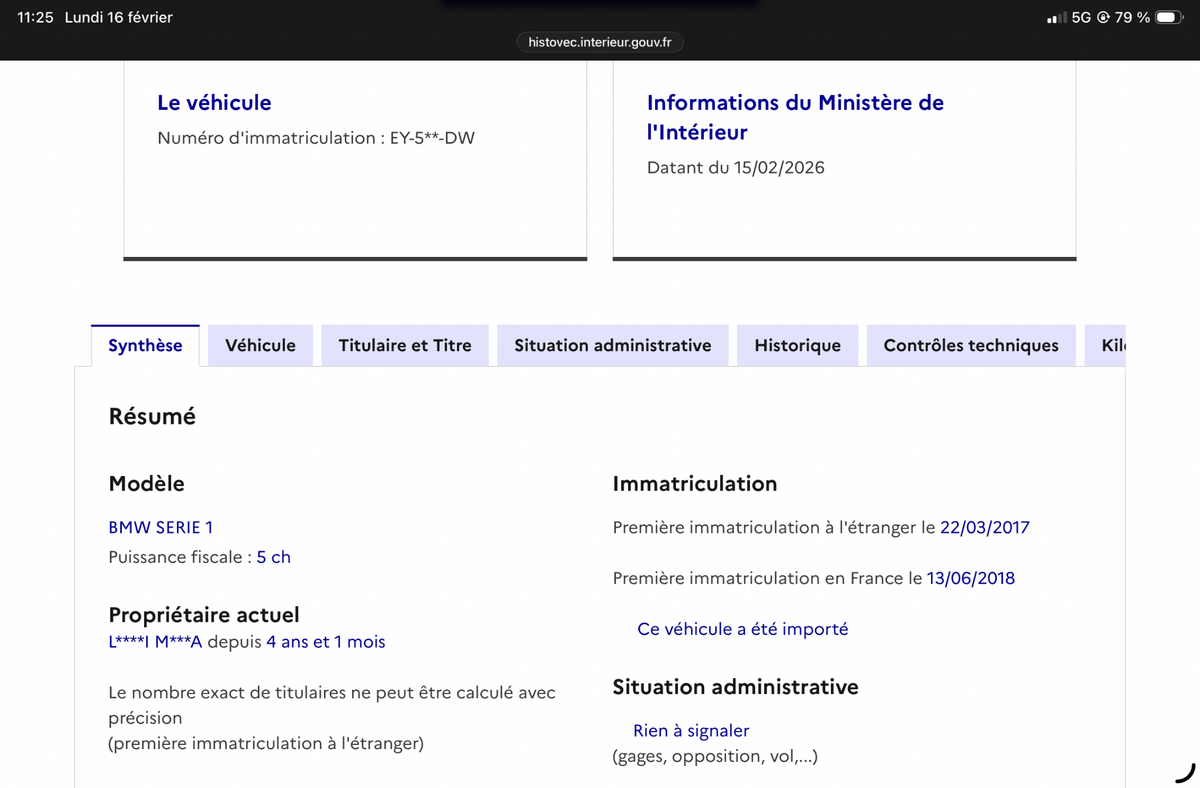Click the owner name L****I M***A
The image size is (1200, 788).
point(155,642)
